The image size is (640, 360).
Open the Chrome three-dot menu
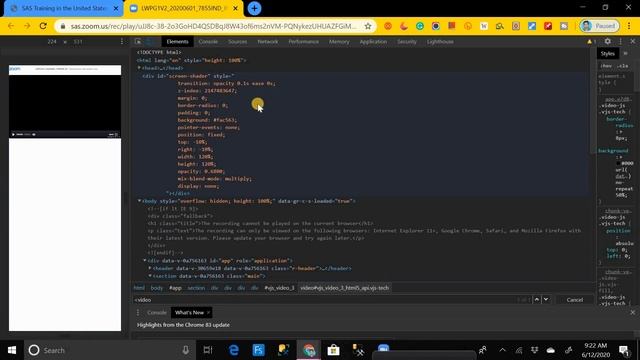click(x=629, y=26)
